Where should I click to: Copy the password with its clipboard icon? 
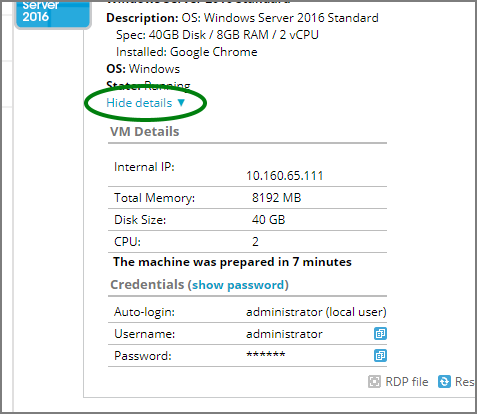pyautogui.click(x=380, y=355)
